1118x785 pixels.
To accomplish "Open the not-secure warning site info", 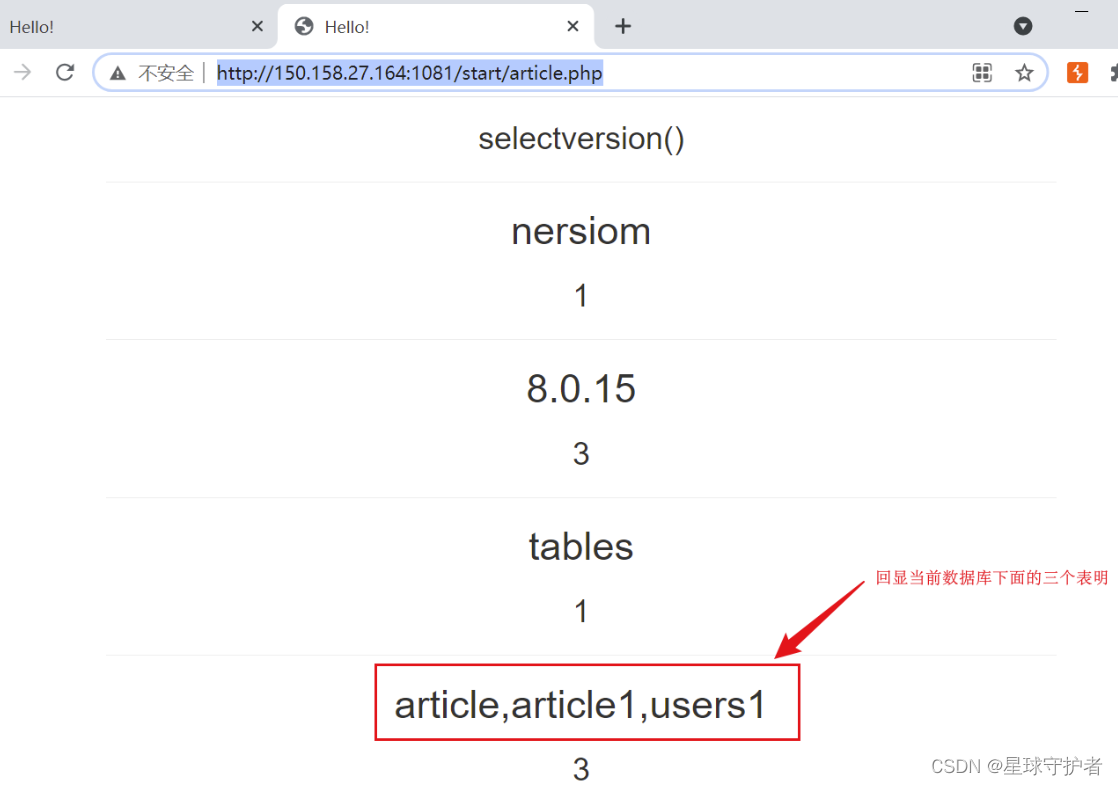I will [118, 73].
